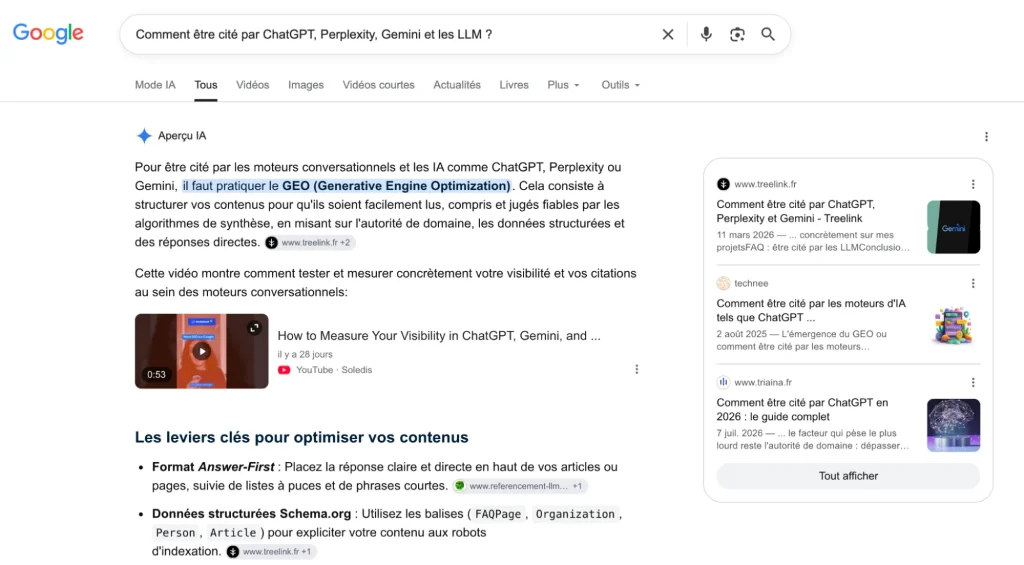The height and width of the screenshot is (565, 1024).
Task: Clear the search query with X
Action: [667, 35]
